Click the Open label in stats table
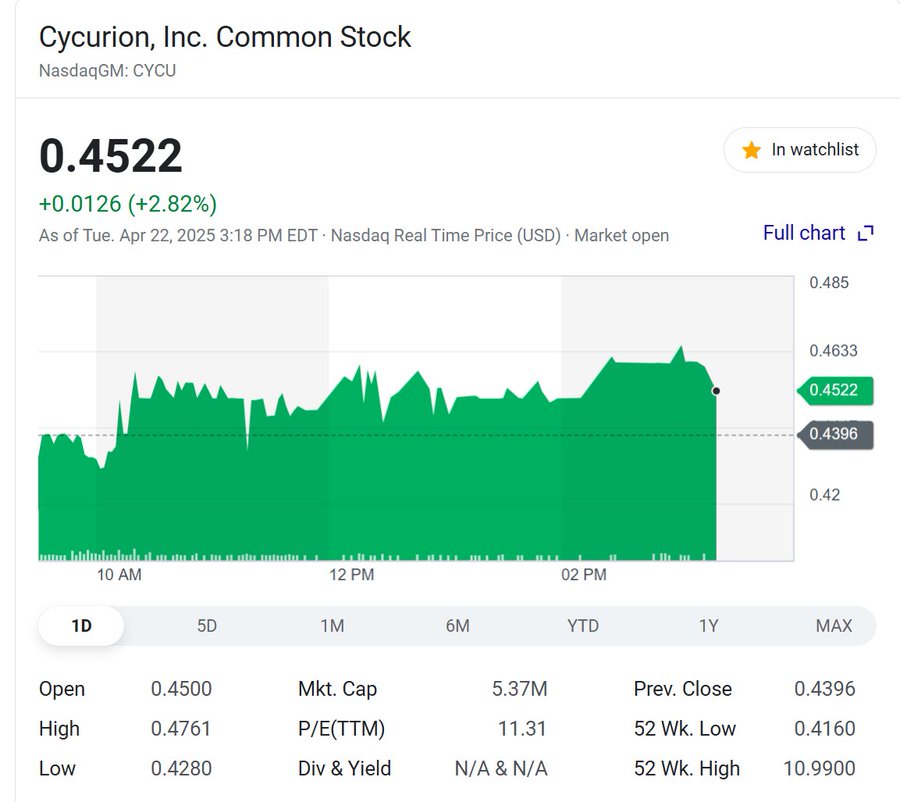The height and width of the screenshot is (802, 900). (x=62, y=689)
